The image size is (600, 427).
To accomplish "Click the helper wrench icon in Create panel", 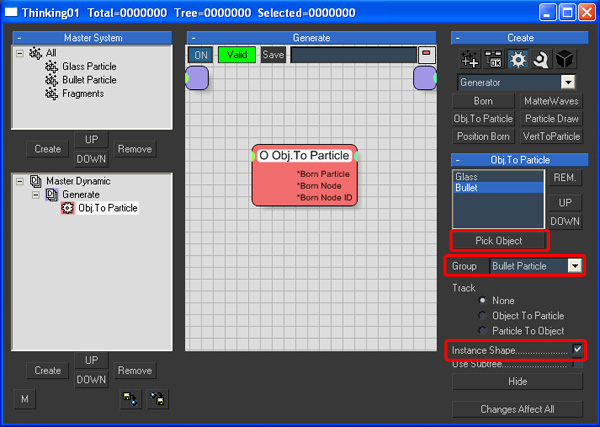I will coord(541,60).
